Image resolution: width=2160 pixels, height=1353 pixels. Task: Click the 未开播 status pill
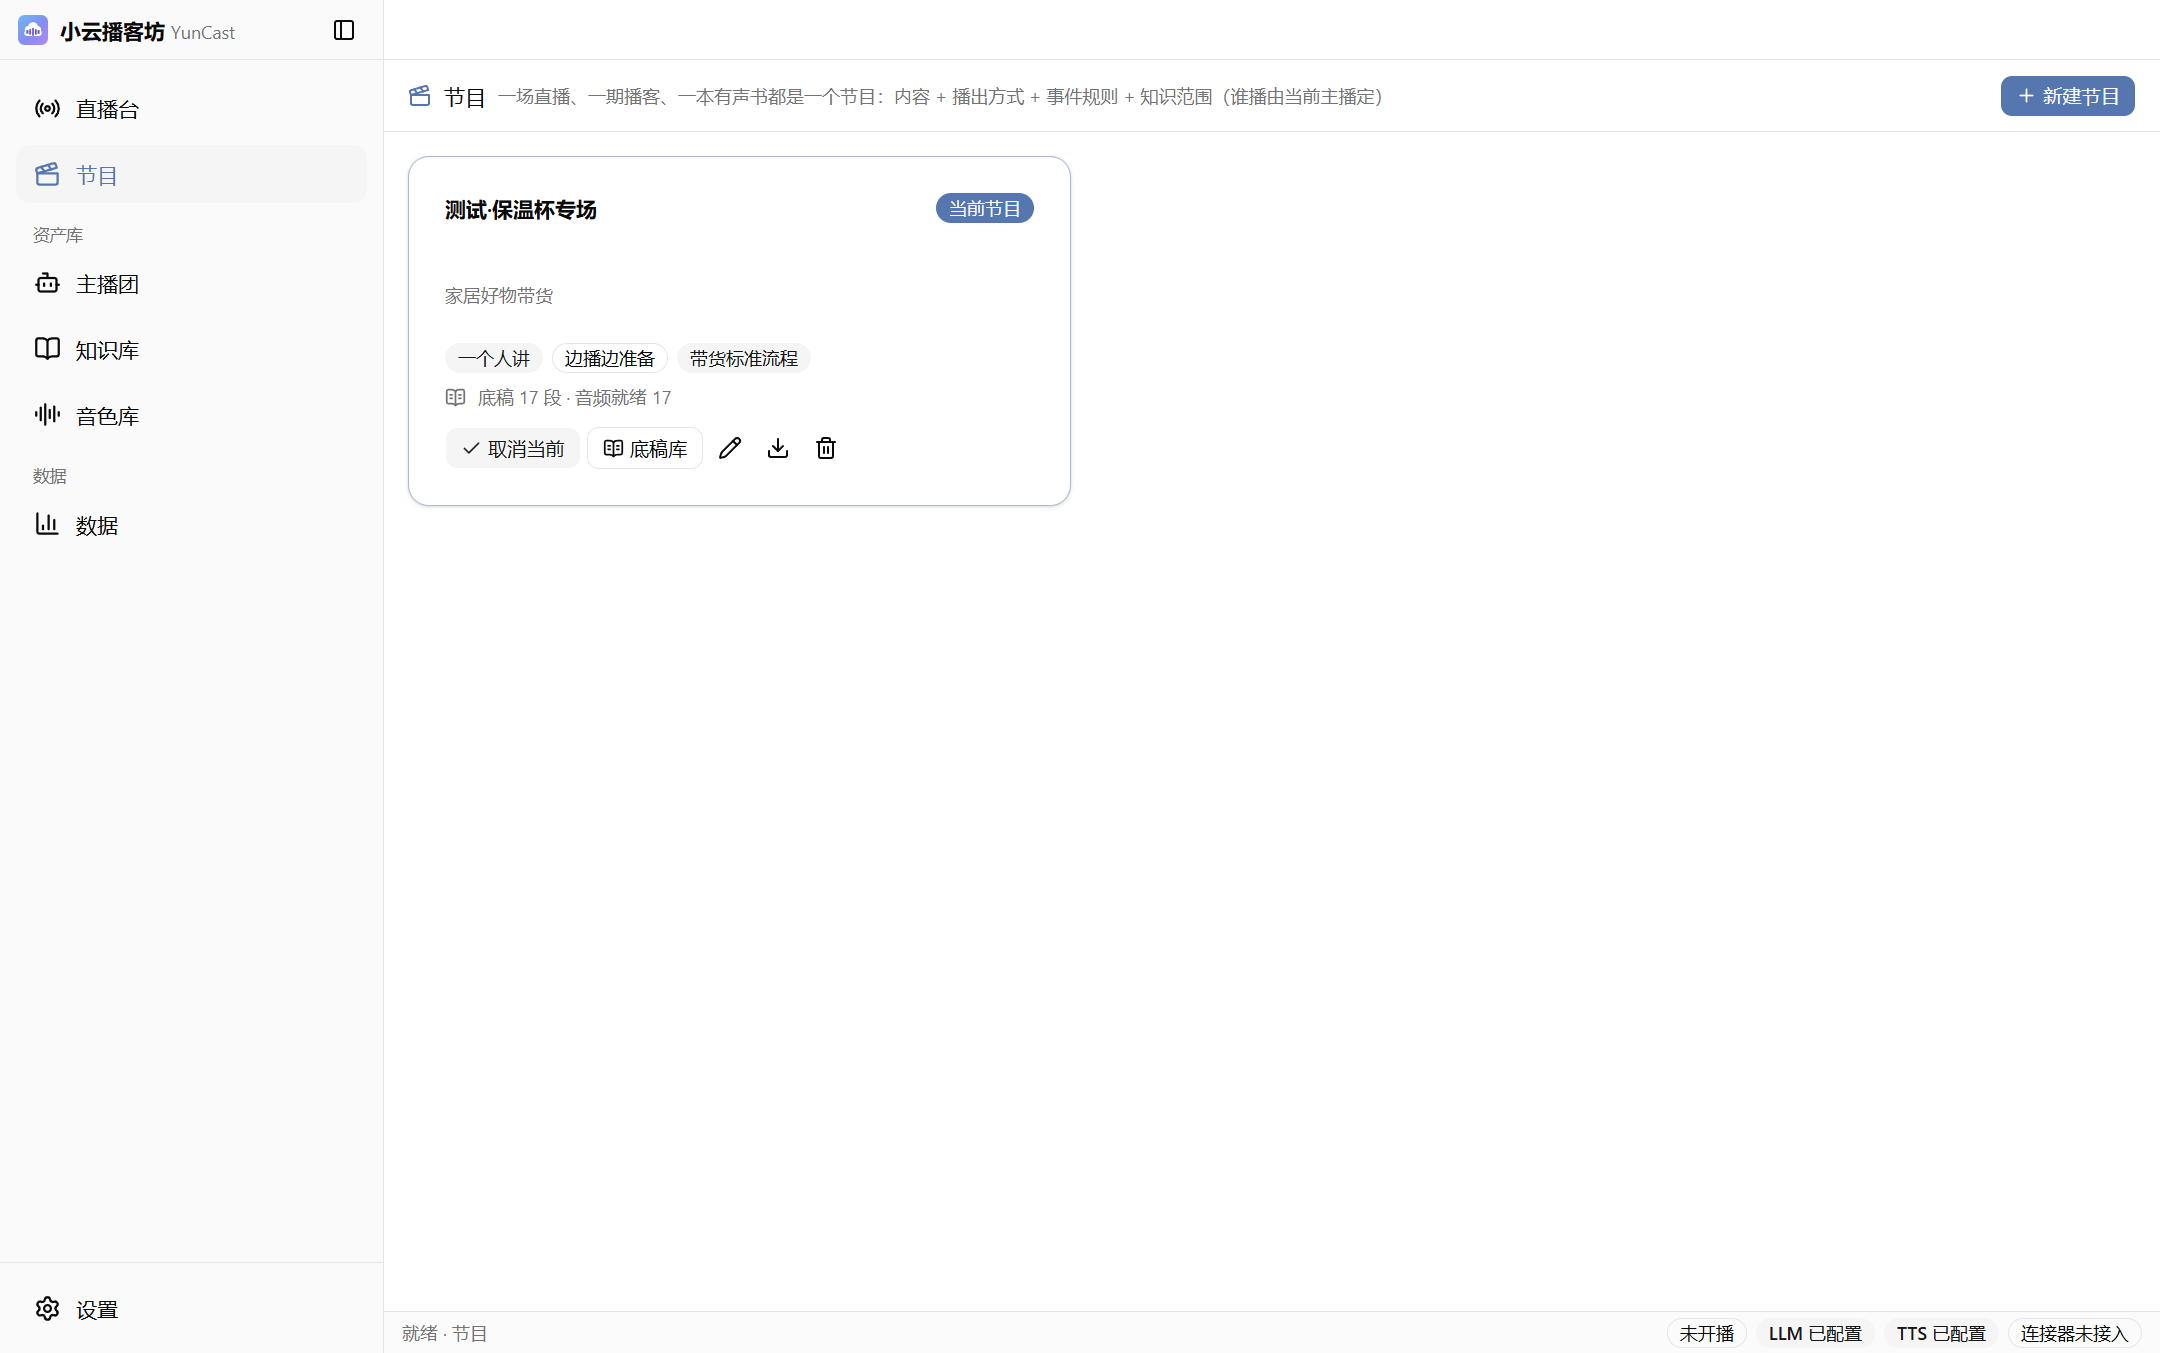(1707, 1333)
